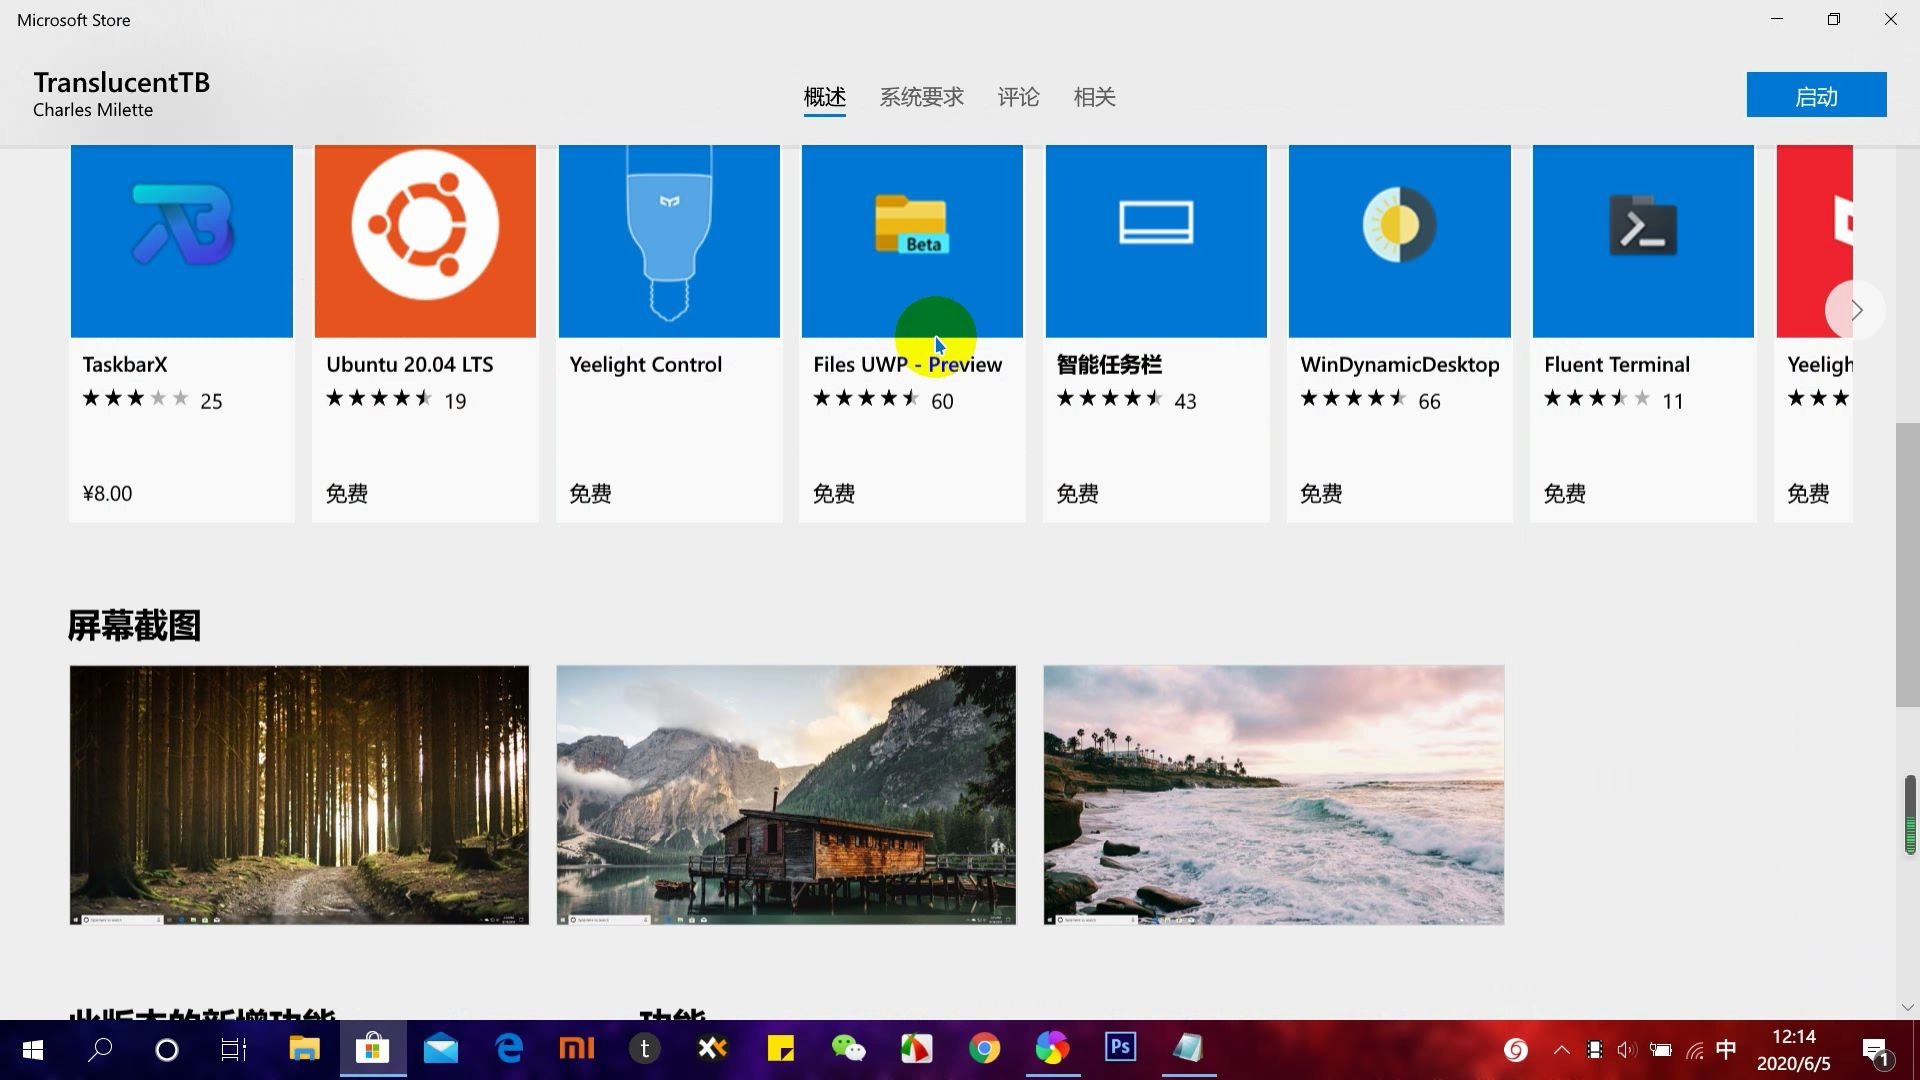Open the forest screenshot thumbnail
The image size is (1920, 1080).
point(299,795)
